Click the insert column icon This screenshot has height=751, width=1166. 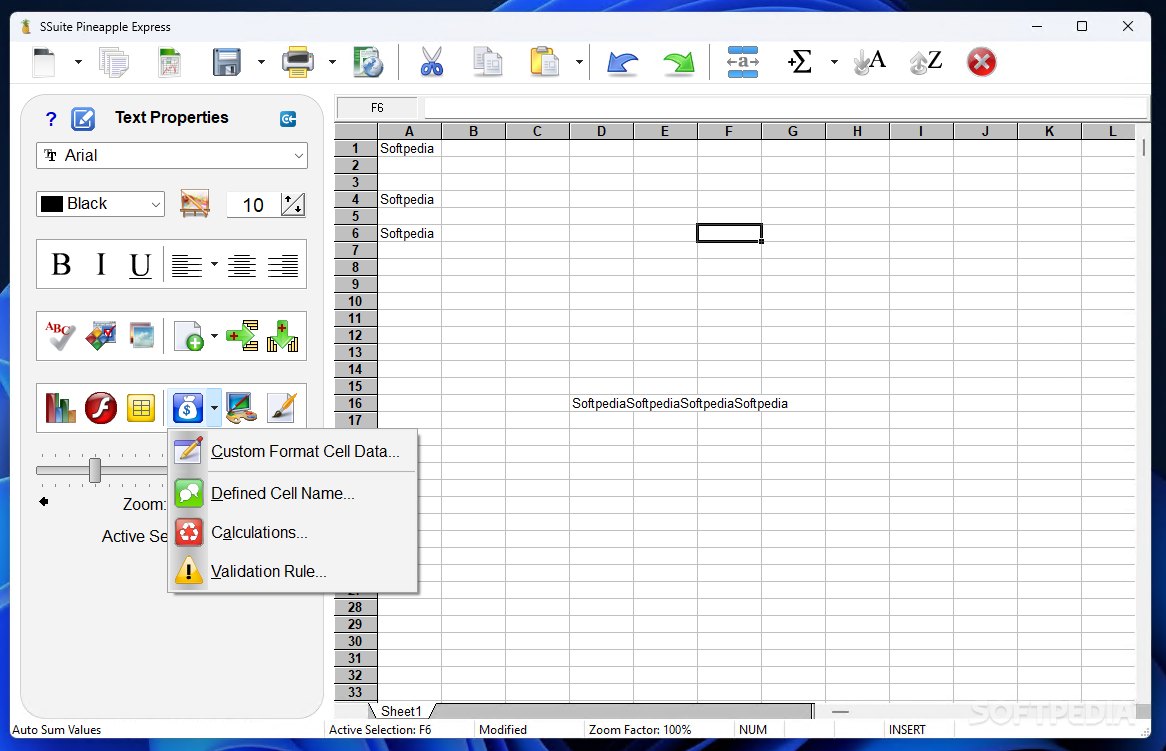tap(283, 336)
